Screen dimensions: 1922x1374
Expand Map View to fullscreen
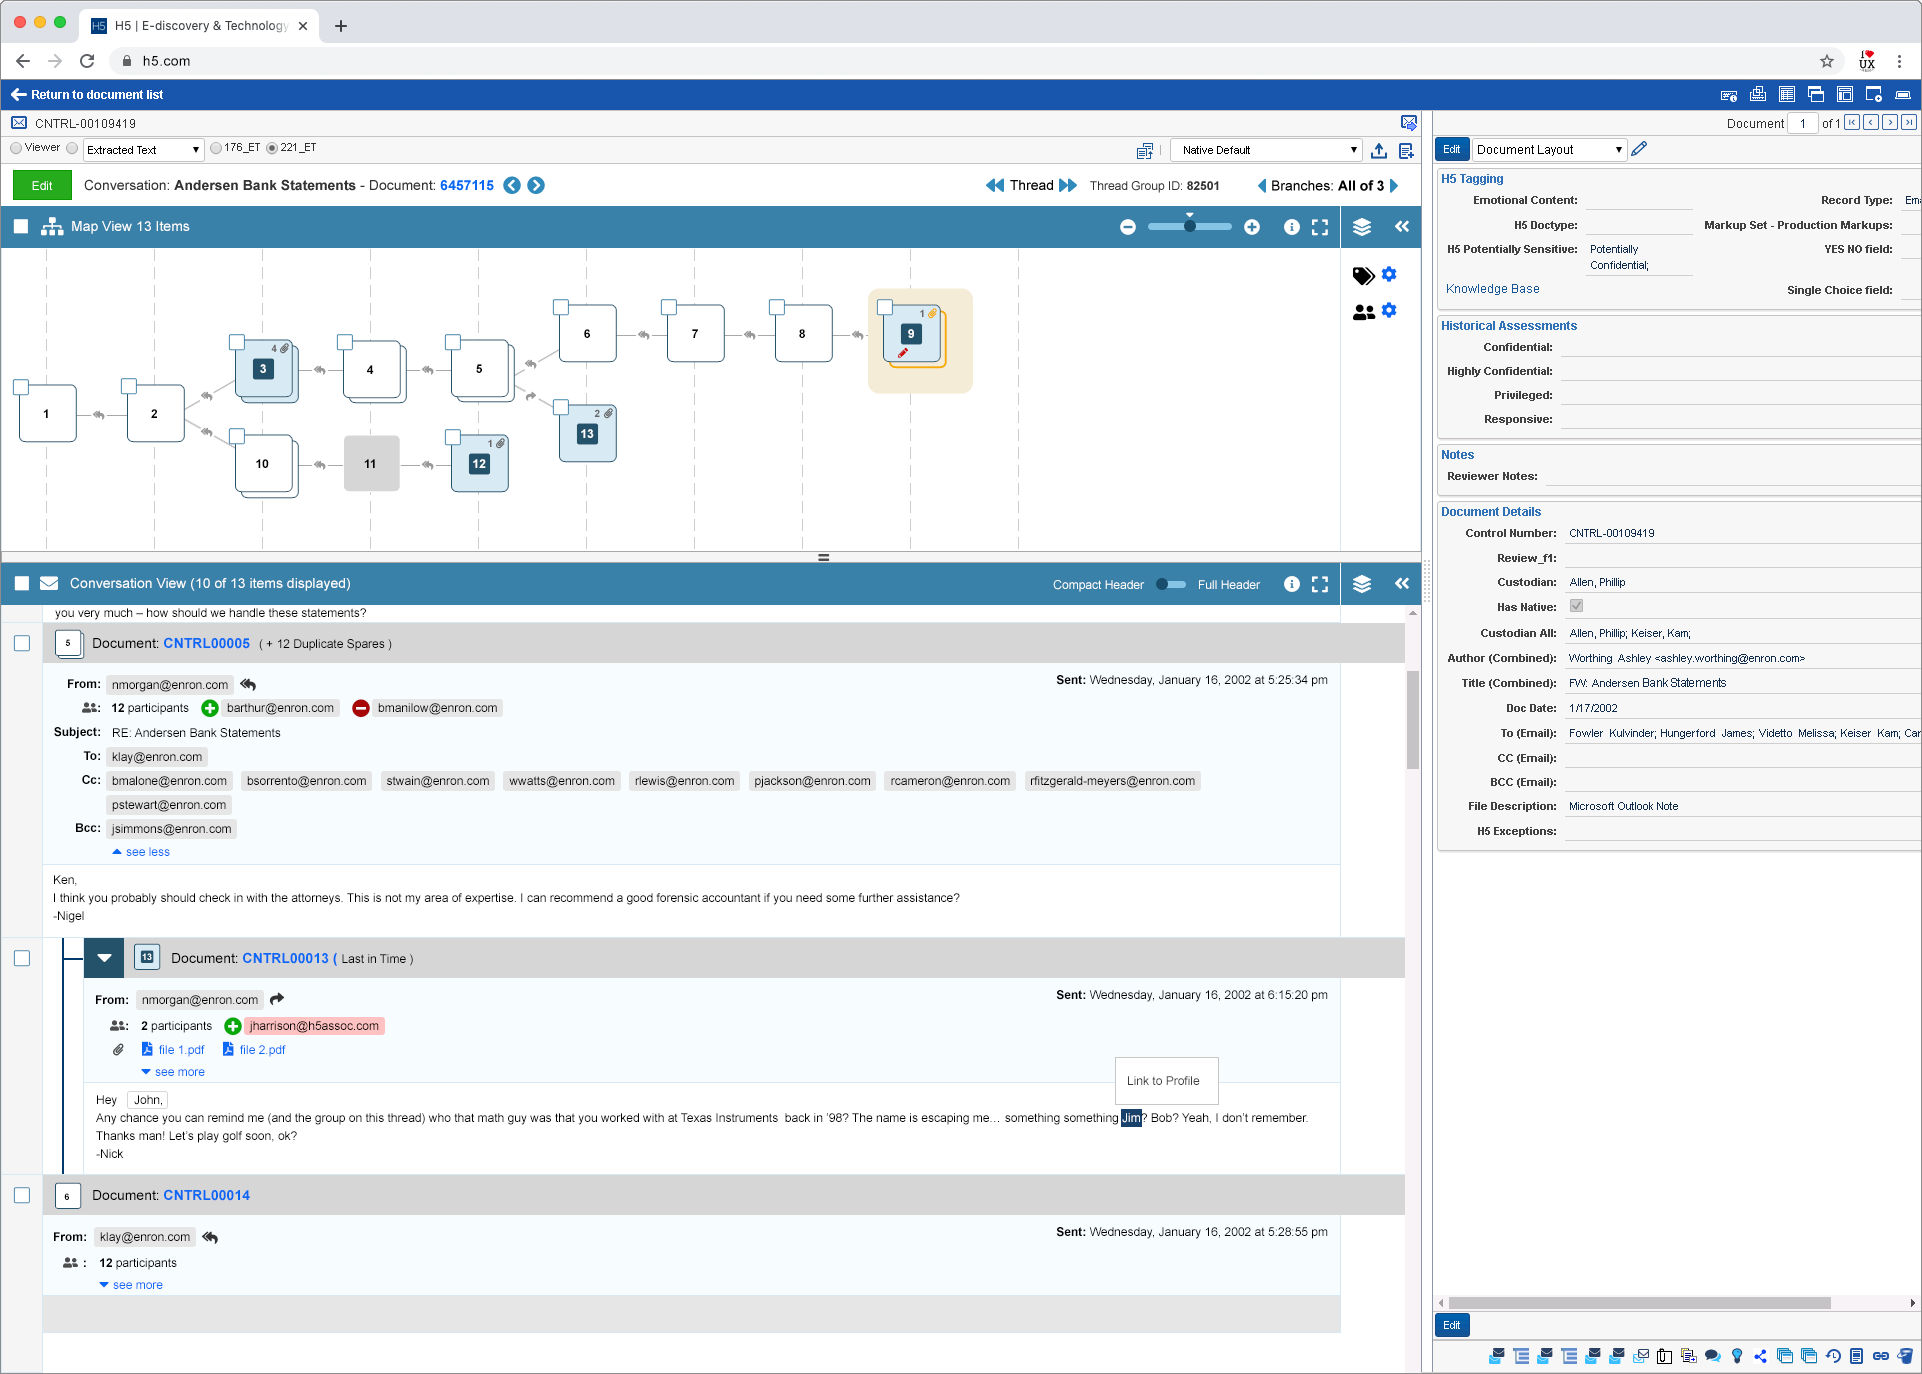point(1320,227)
